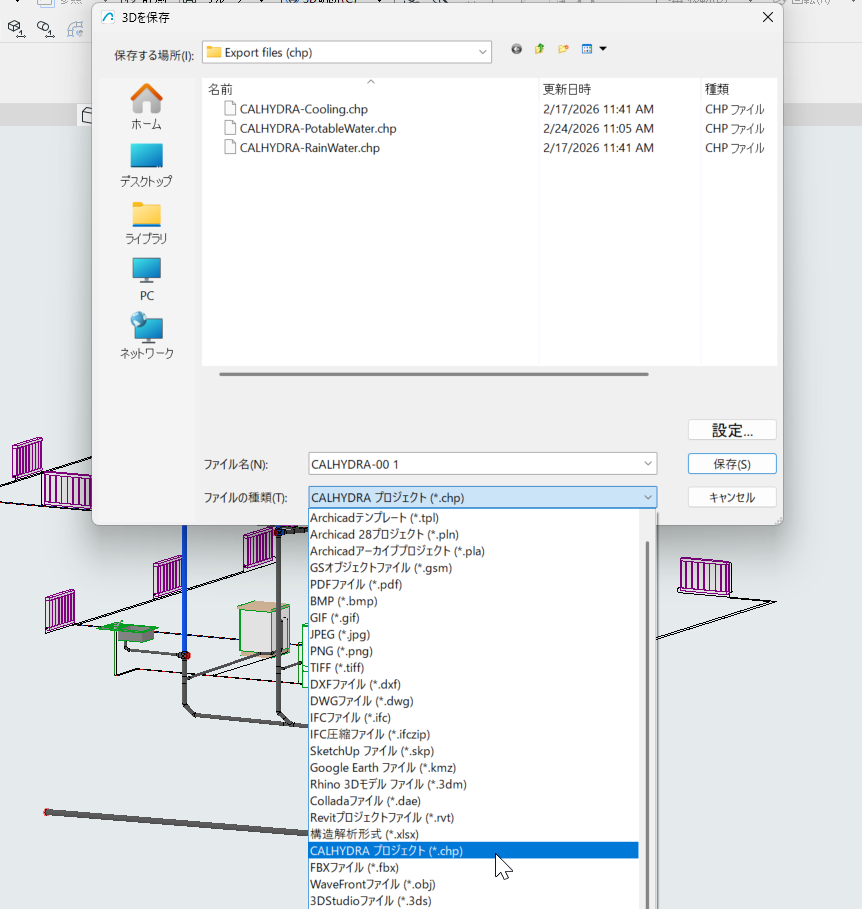Open the PC location

(x=146, y=279)
